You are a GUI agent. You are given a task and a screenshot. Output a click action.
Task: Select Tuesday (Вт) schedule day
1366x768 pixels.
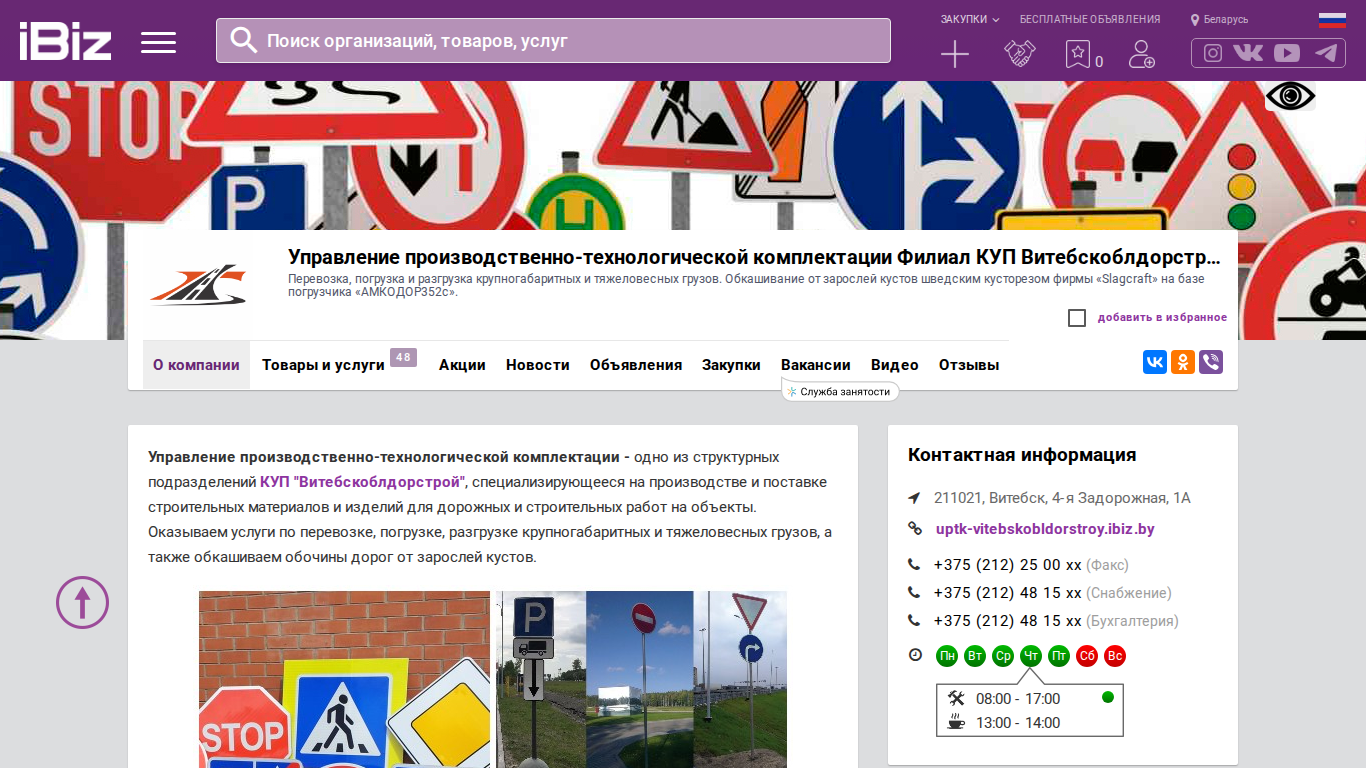click(975, 656)
